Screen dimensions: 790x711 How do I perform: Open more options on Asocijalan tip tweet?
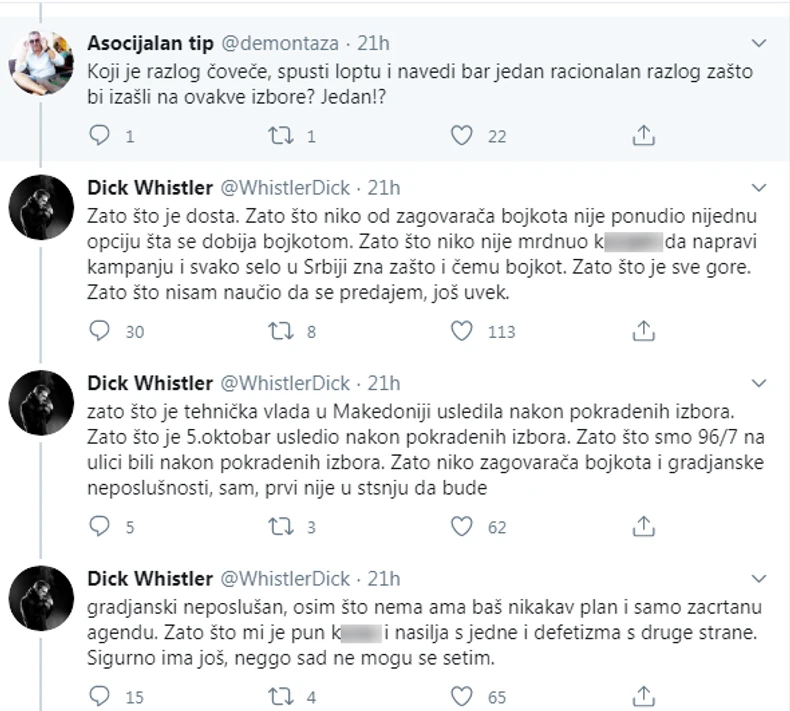click(x=759, y=43)
